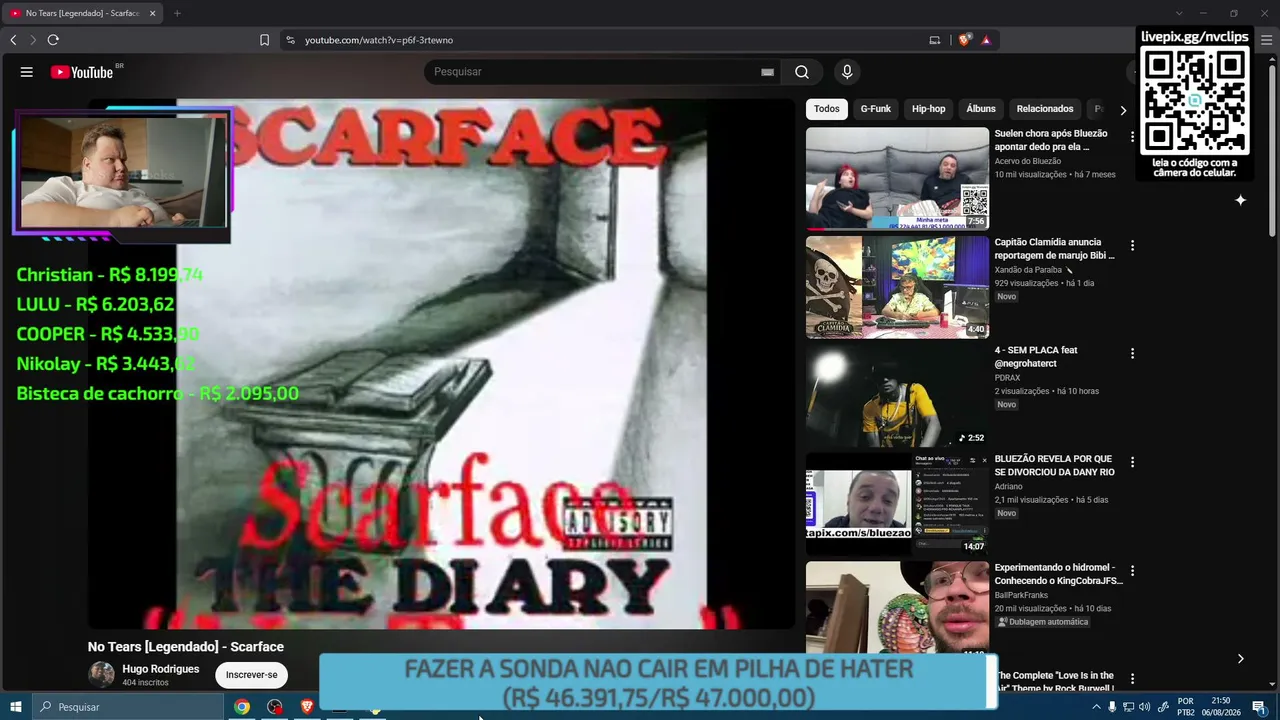Open video titled Suelen chora após Bluezão
Screen dimensions: 1280x720
click(x=1051, y=140)
